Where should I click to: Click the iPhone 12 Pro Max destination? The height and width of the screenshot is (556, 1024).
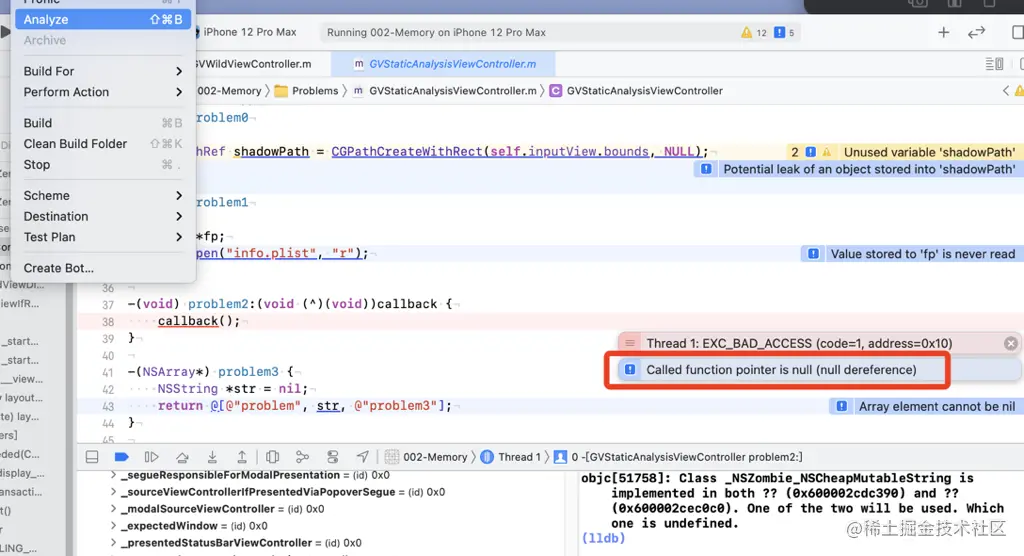pos(249,32)
